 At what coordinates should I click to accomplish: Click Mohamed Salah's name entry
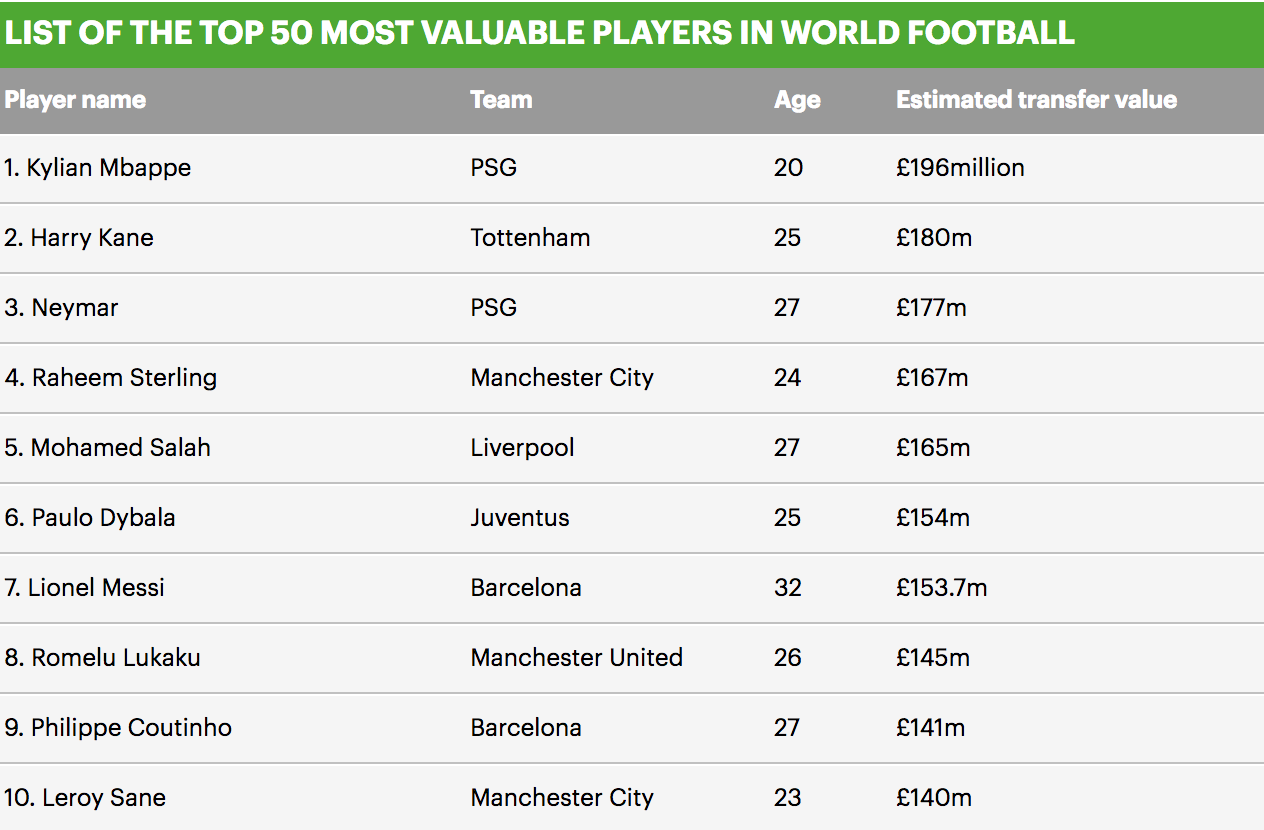108,448
